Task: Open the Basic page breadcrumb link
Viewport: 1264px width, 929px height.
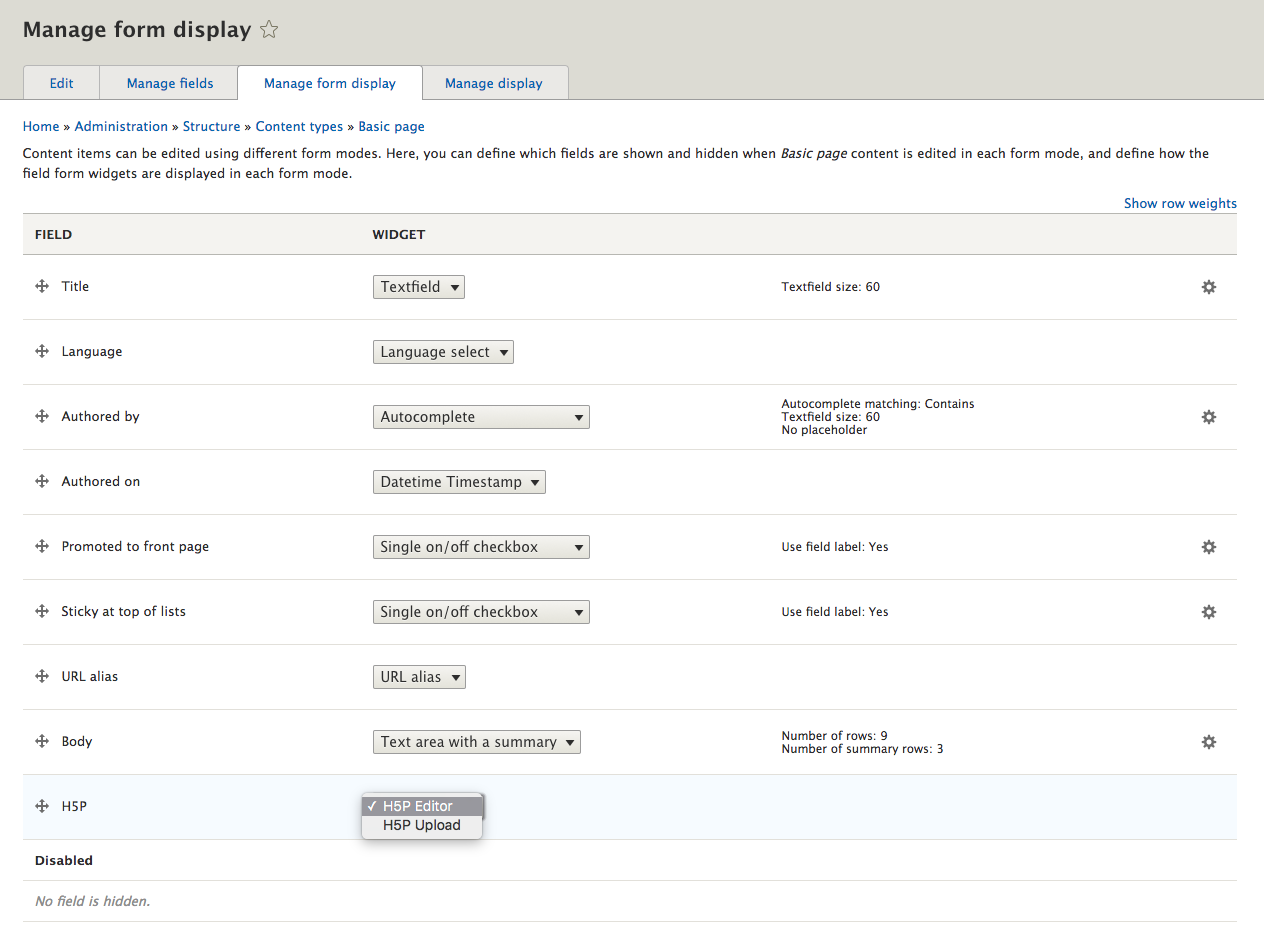Action: coord(391,126)
